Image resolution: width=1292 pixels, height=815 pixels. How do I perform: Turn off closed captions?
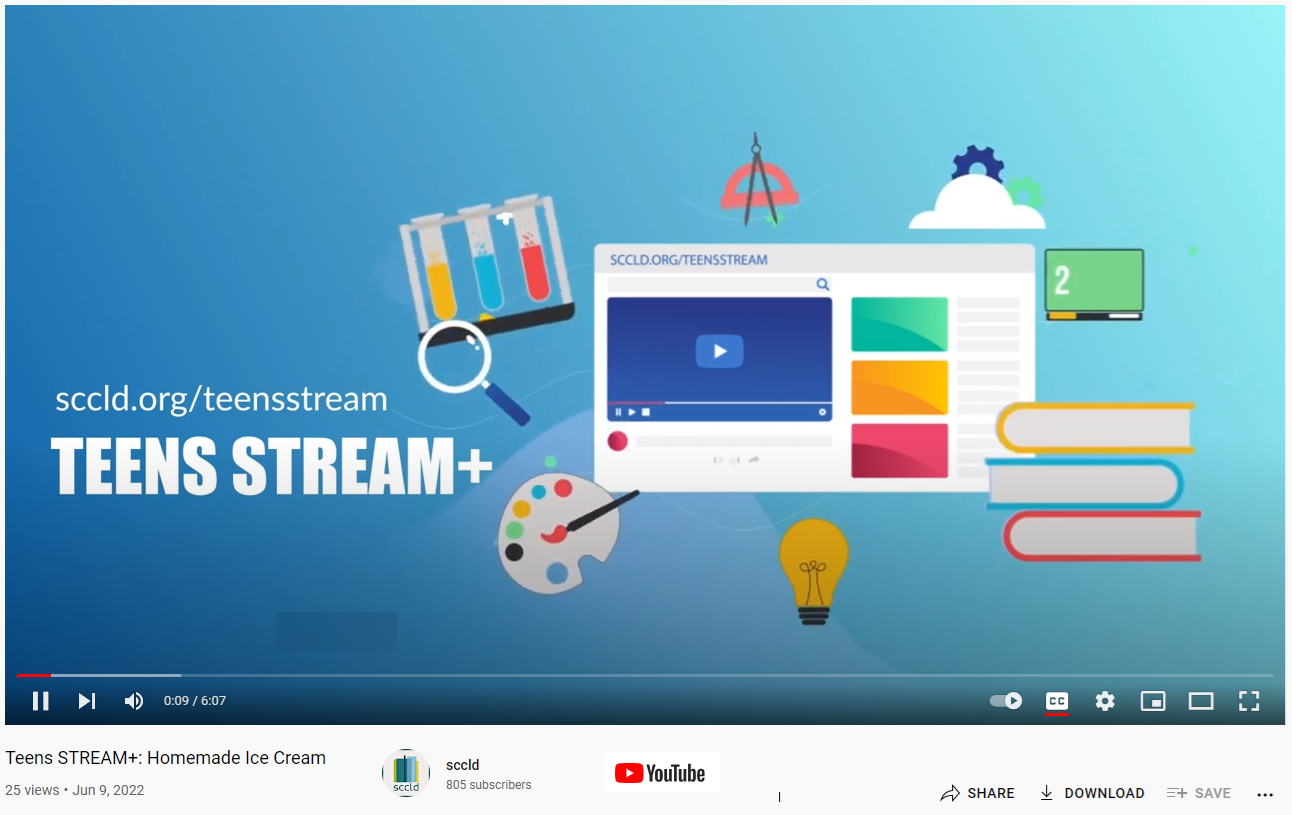tap(1056, 701)
